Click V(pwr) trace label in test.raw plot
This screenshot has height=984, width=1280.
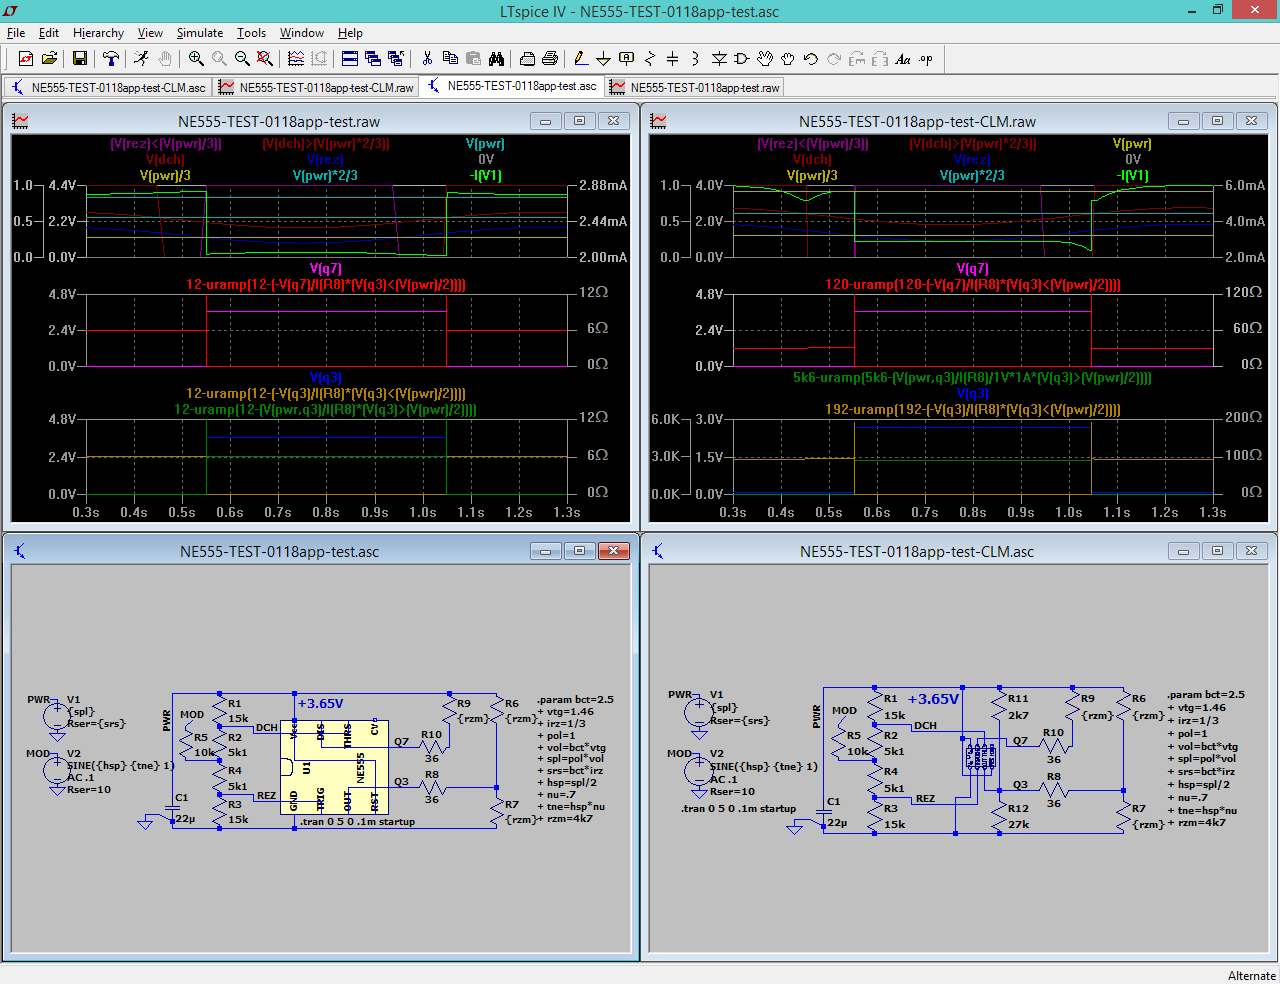(485, 144)
